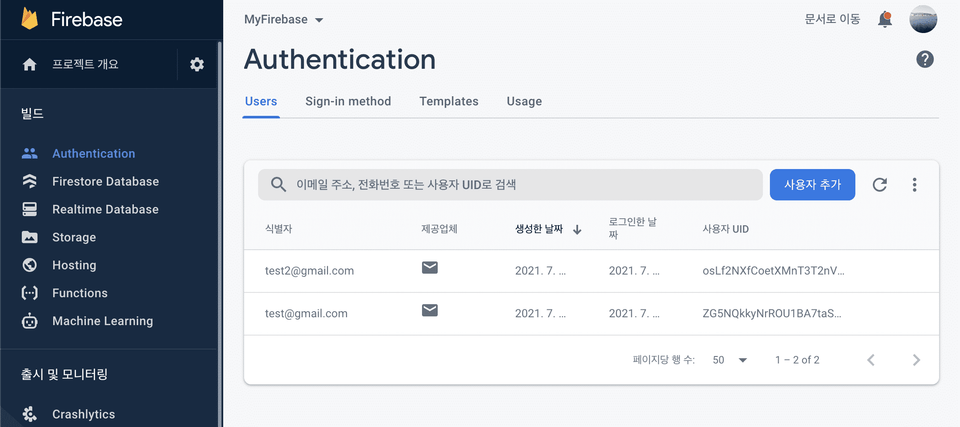Click email provider icon for test@gmail.com
This screenshot has width=960, height=427.
point(430,311)
